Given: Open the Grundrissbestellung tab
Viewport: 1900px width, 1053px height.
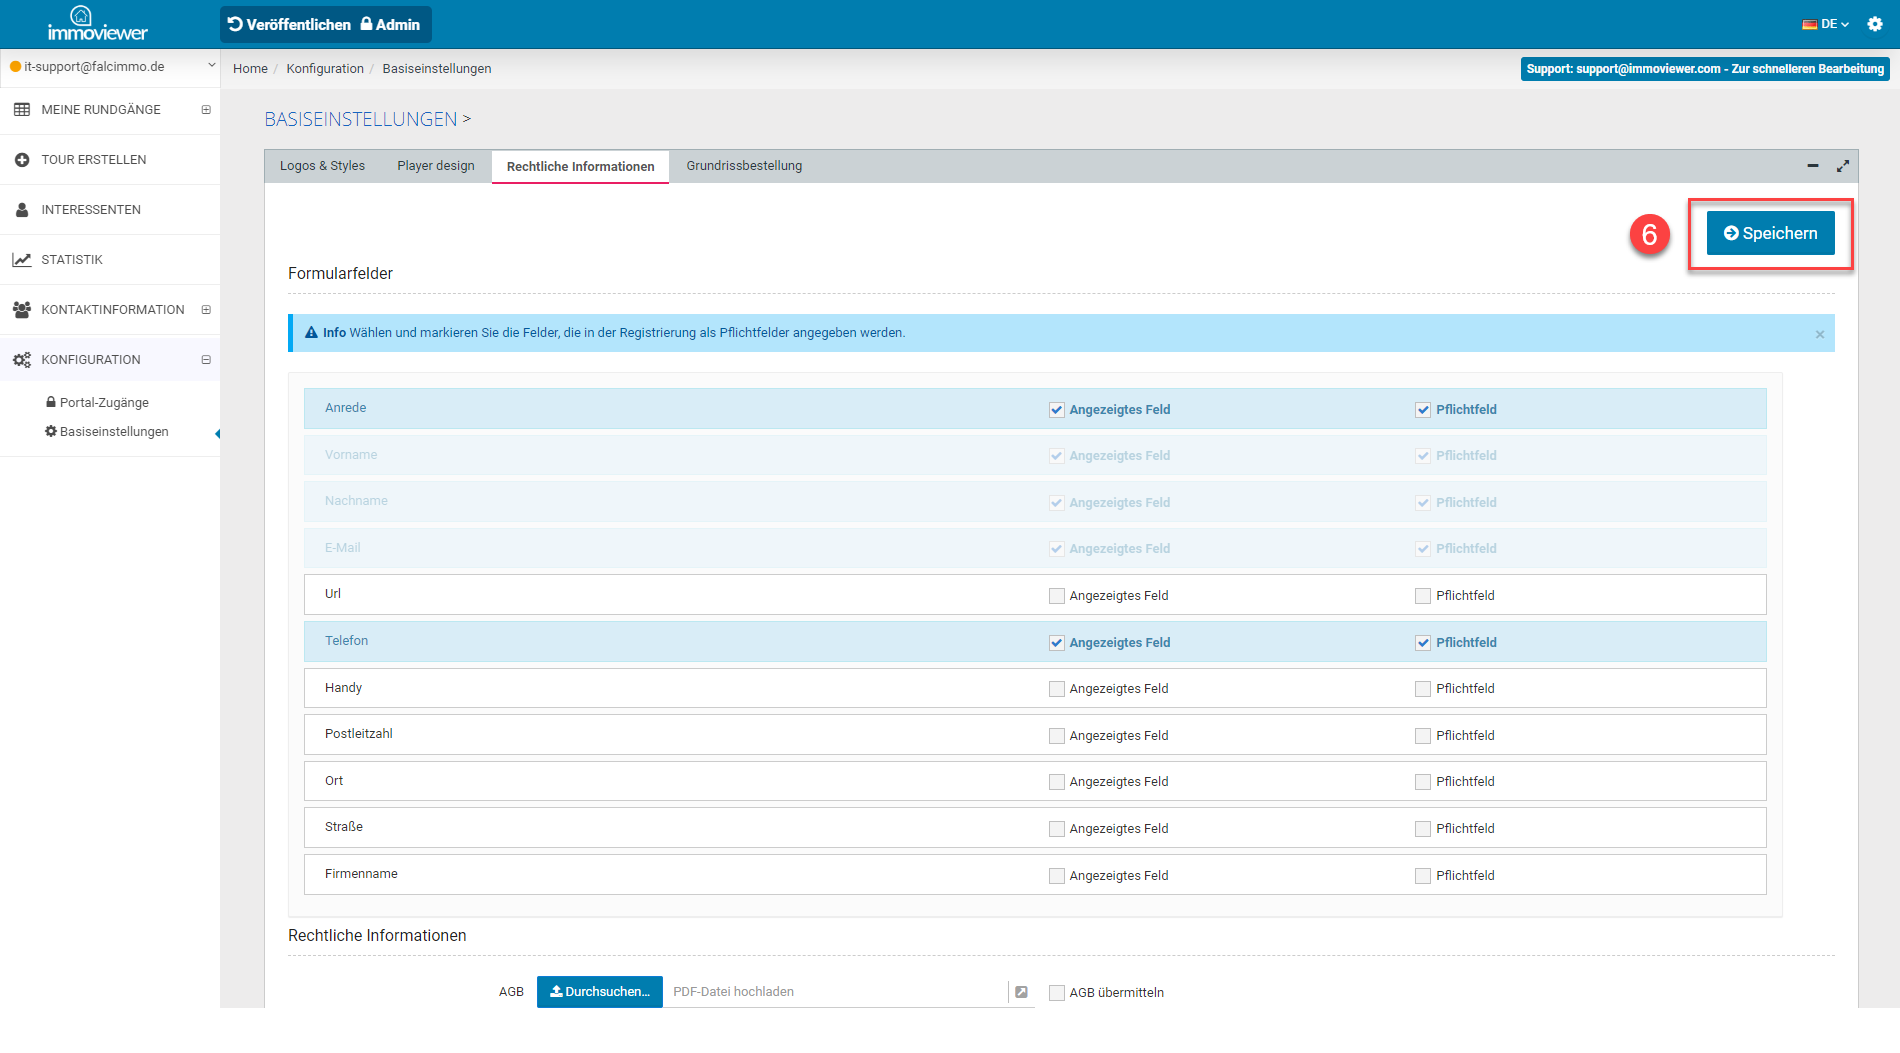Looking at the screenshot, I should coord(744,166).
